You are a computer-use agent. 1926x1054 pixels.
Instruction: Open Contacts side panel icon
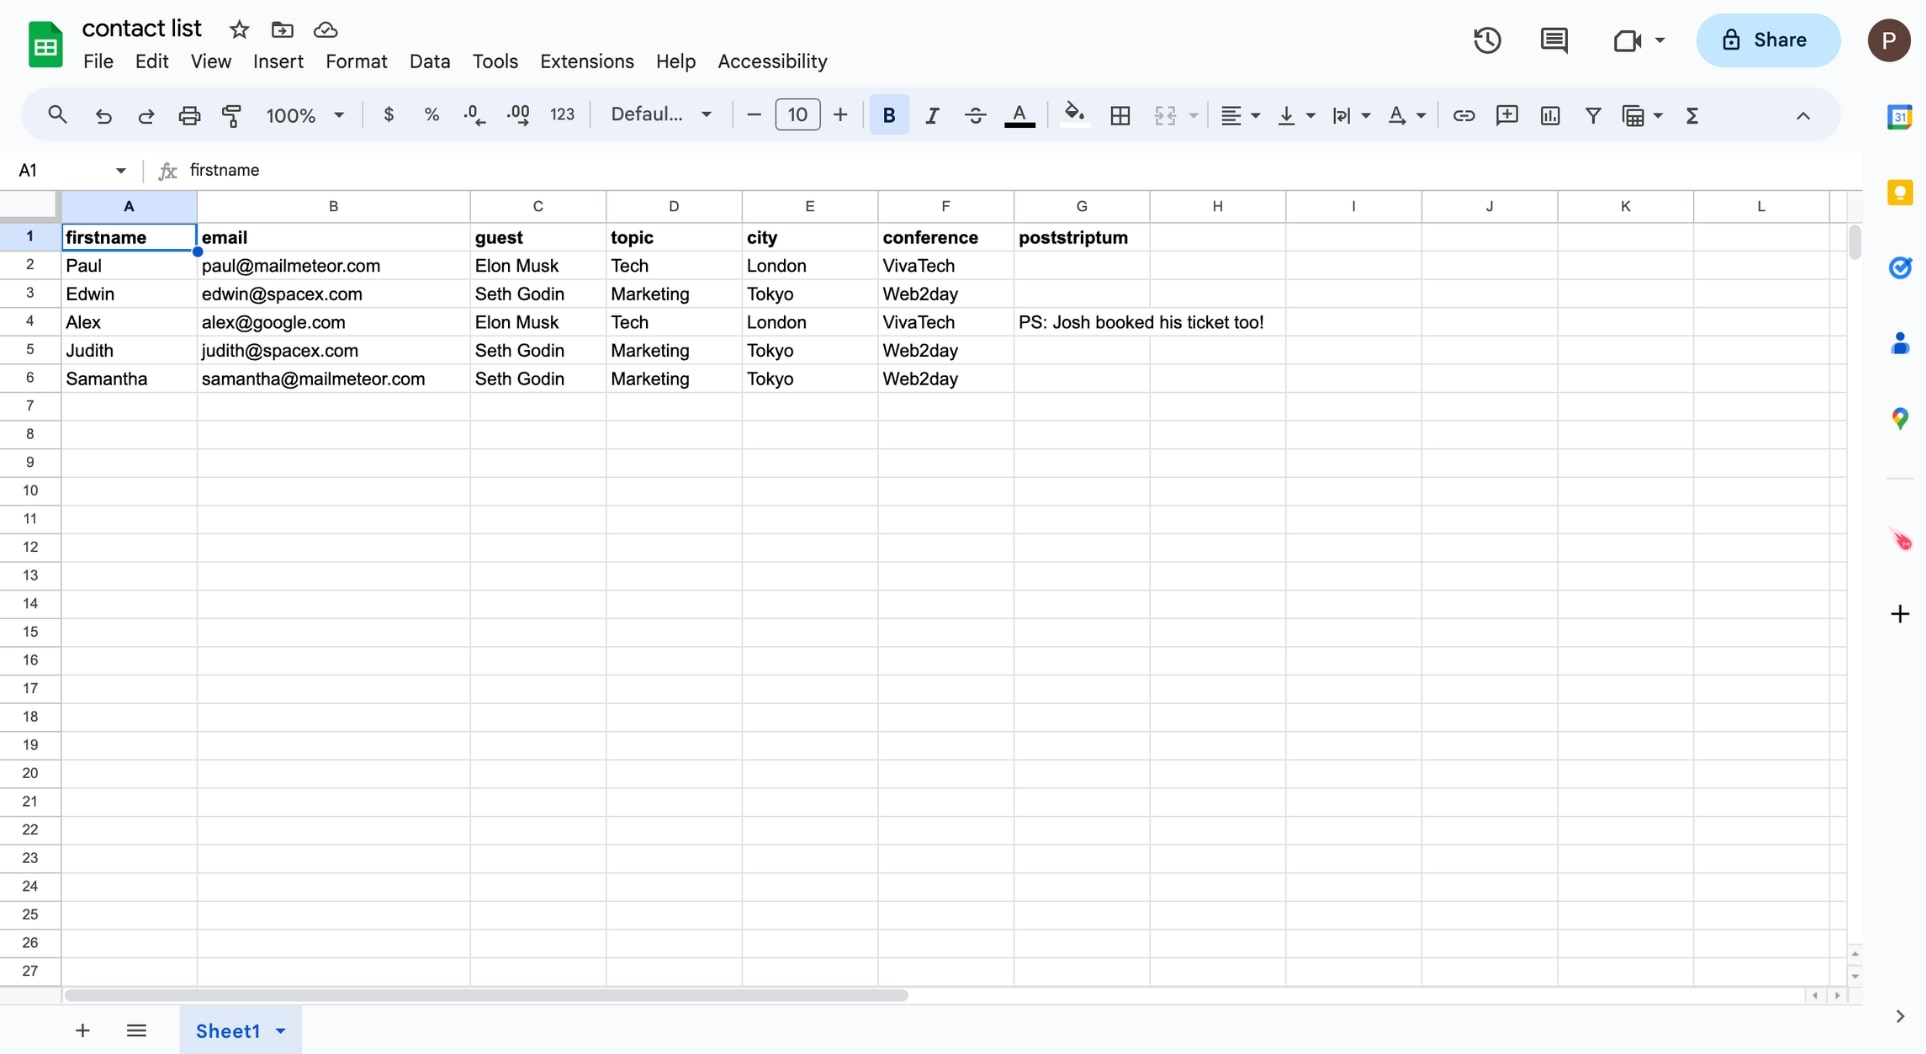(x=1899, y=343)
